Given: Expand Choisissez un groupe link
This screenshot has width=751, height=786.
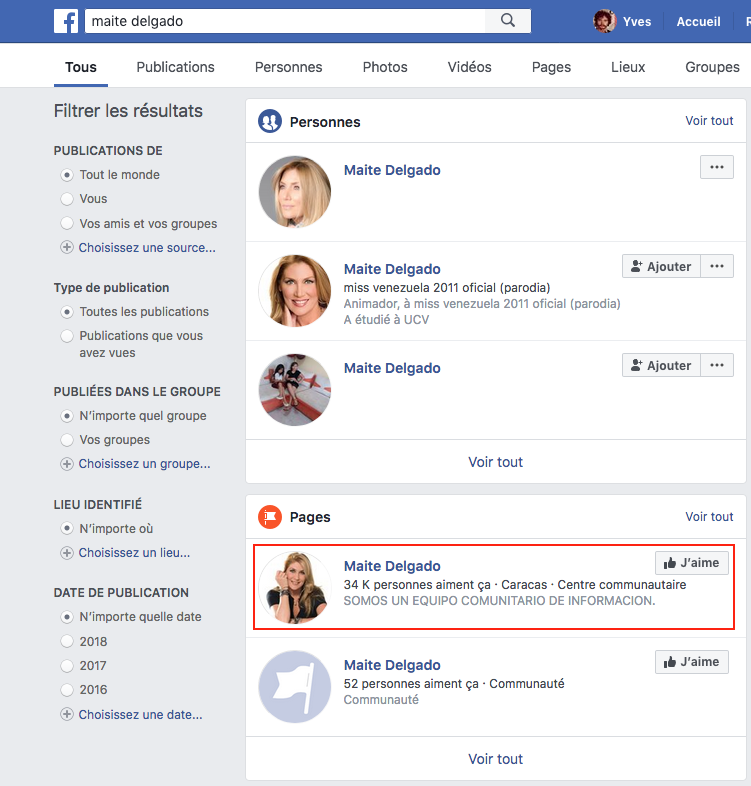Looking at the screenshot, I should [144, 464].
